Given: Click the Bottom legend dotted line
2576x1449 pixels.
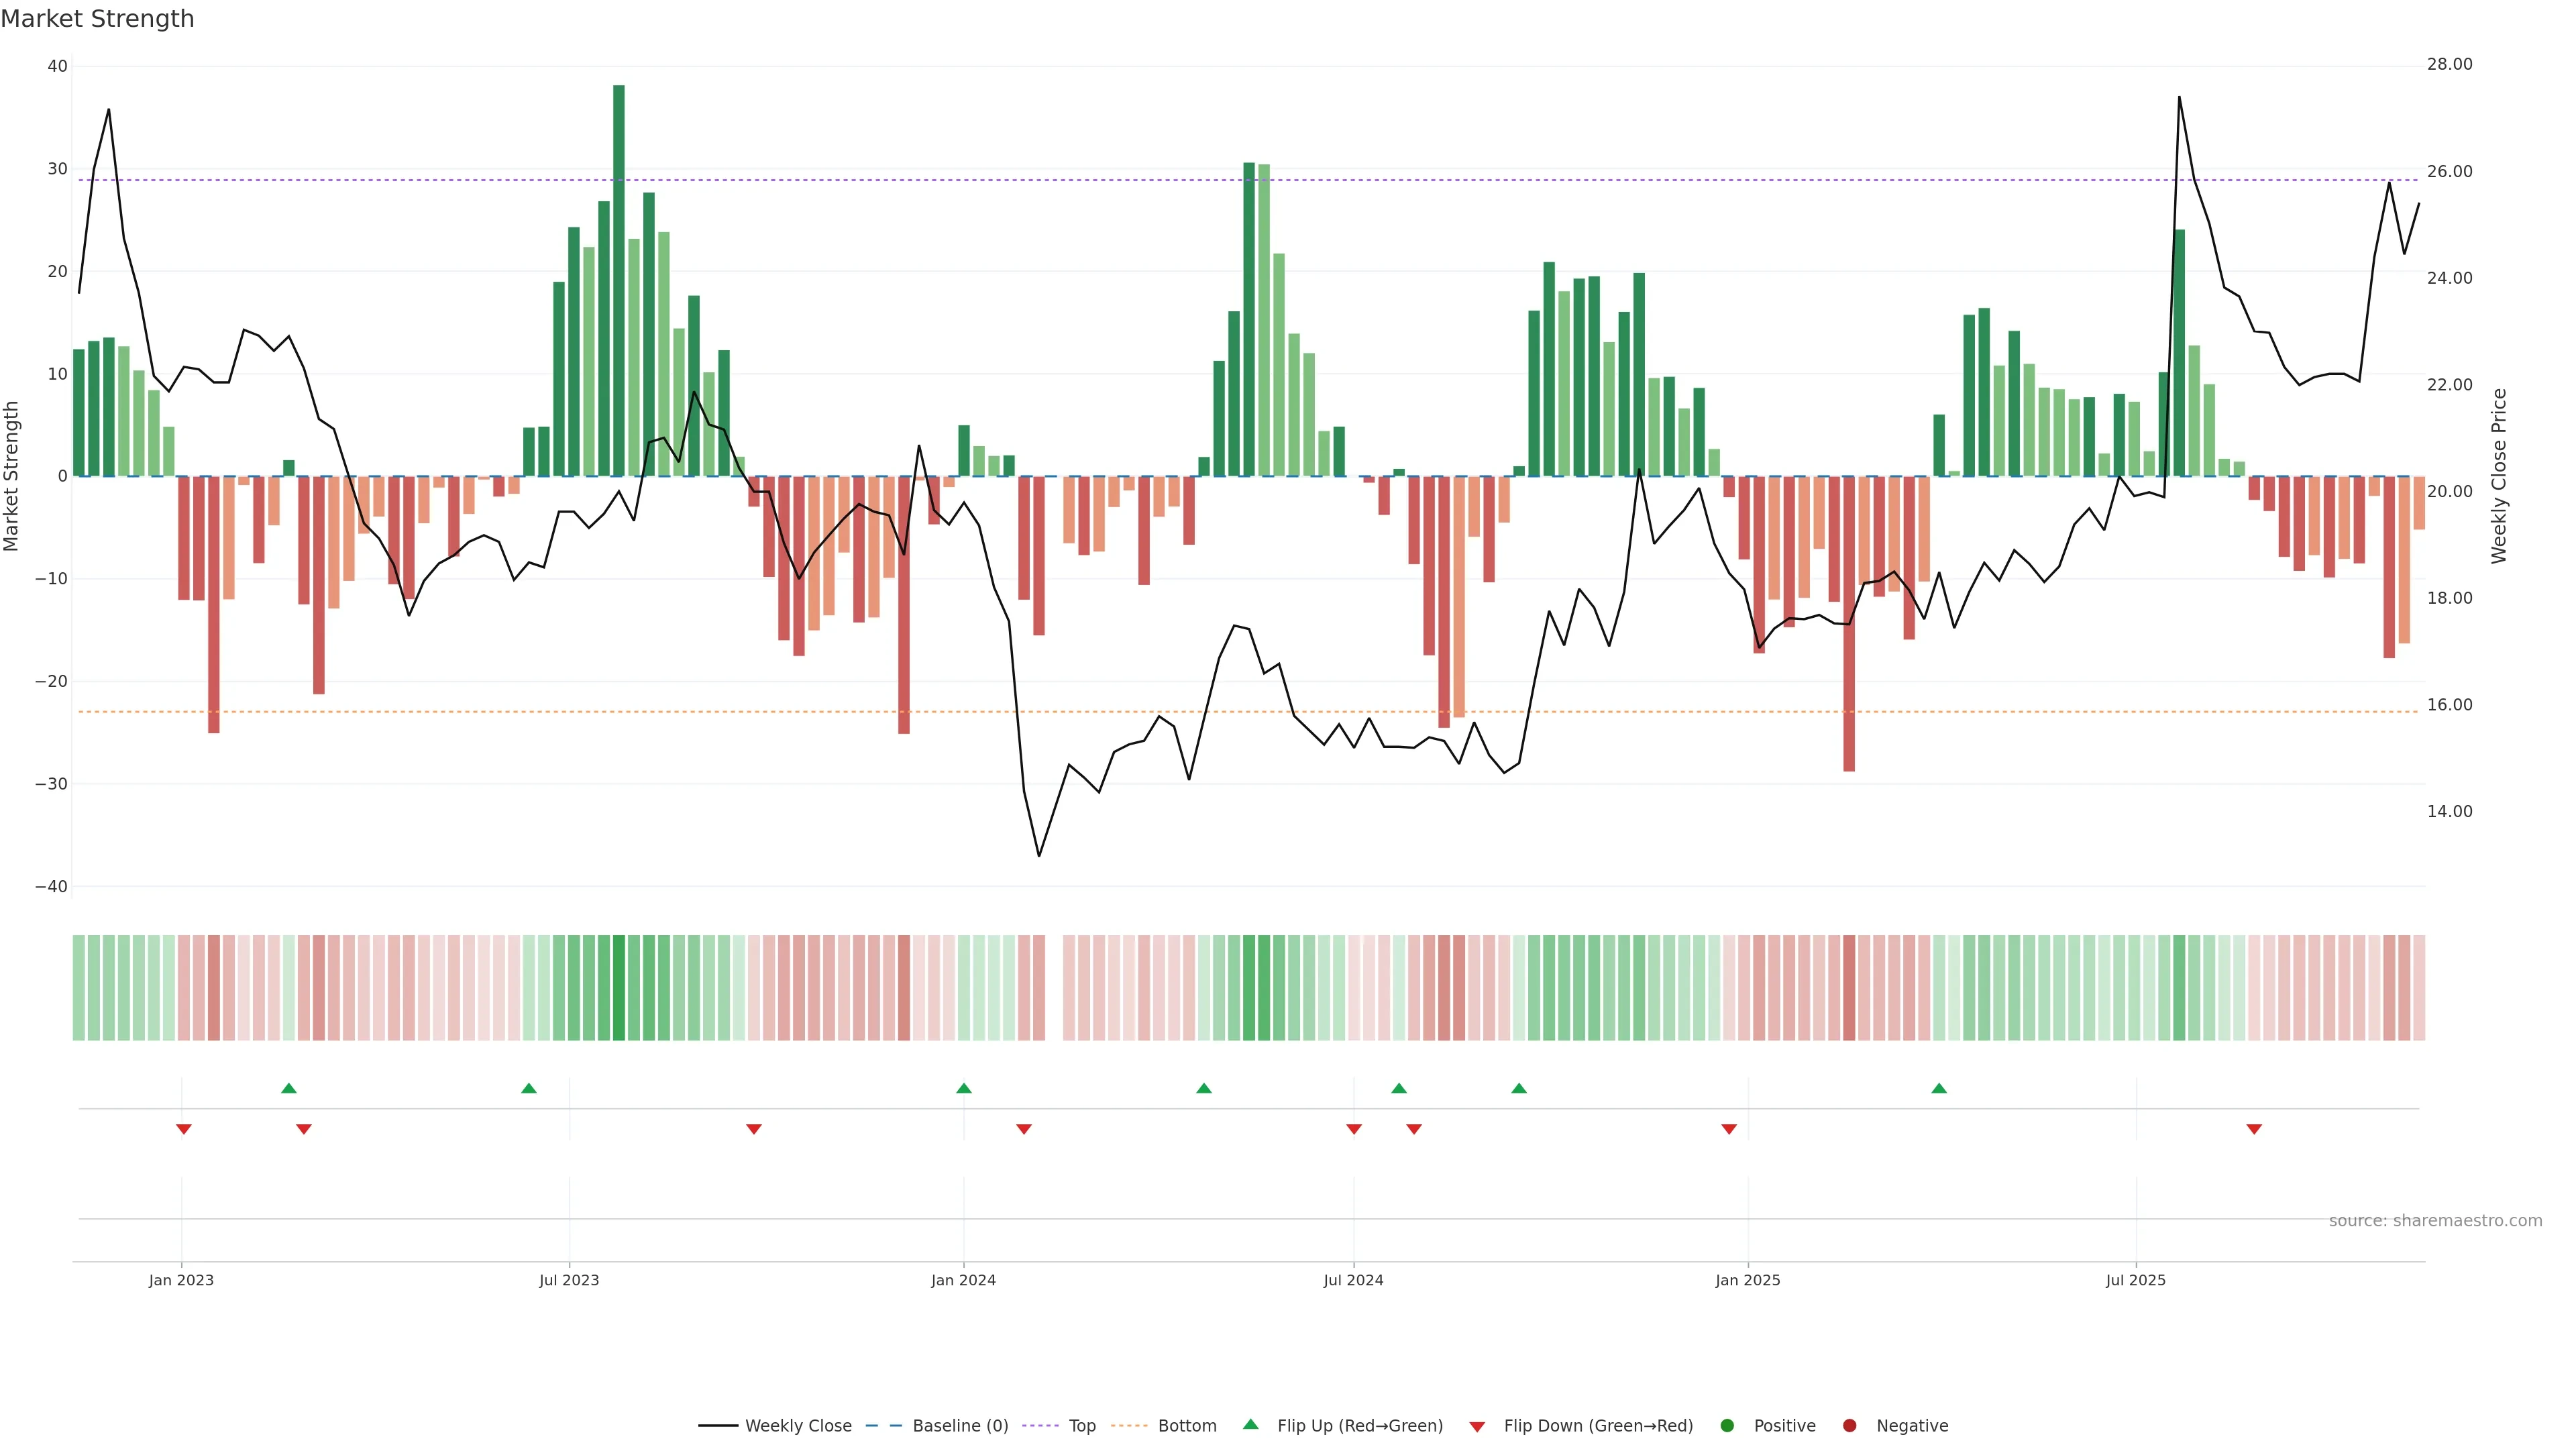Looking at the screenshot, I should 1129,1426.
